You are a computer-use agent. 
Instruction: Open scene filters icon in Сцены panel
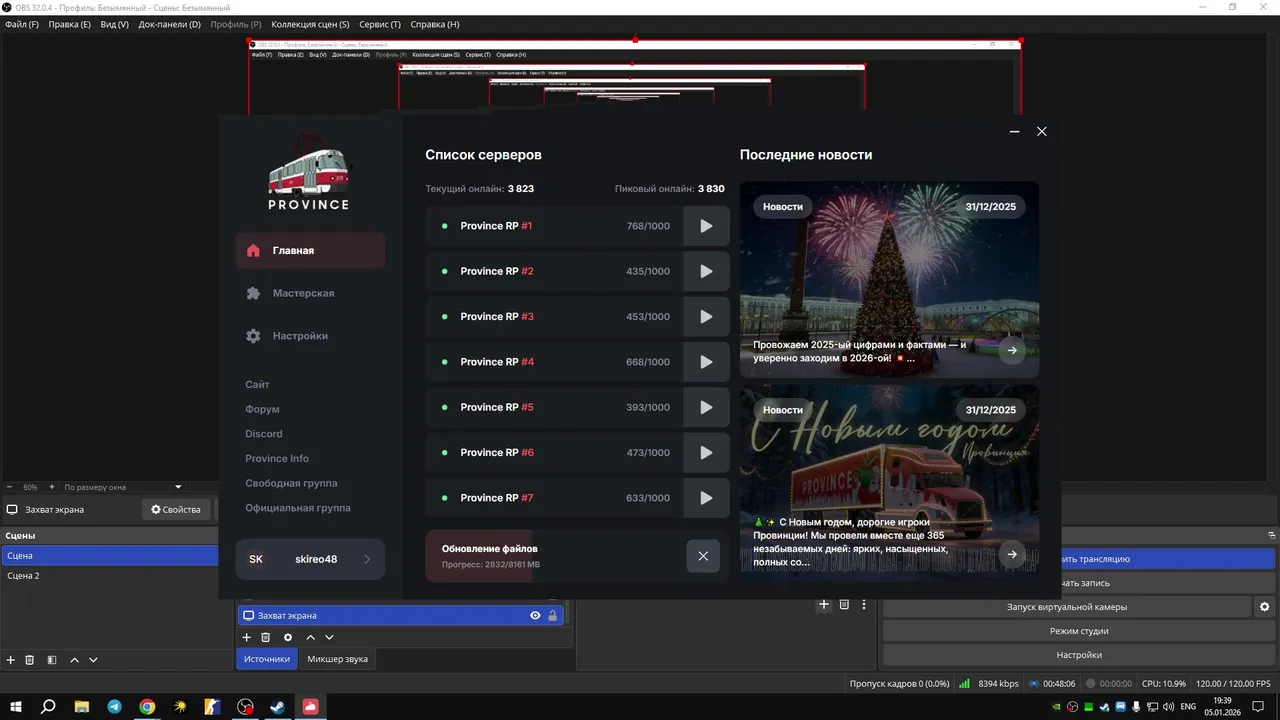(x=52, y=660)
